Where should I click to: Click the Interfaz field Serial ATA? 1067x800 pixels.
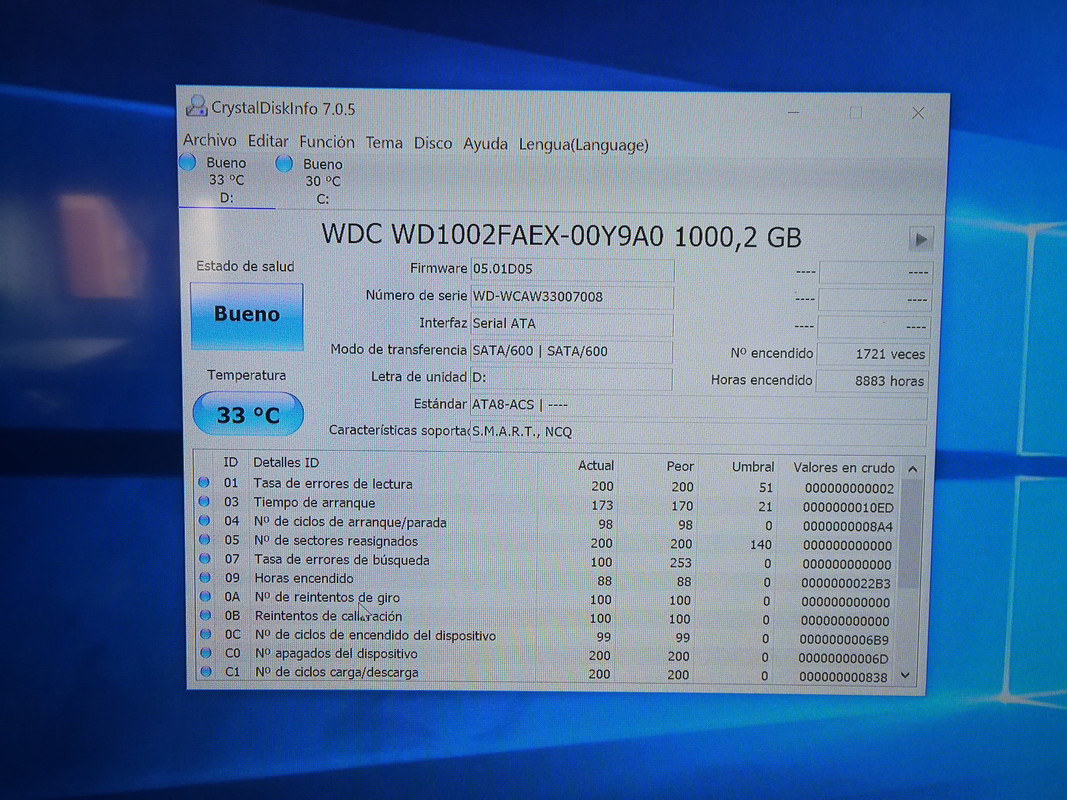[x=572, y=324]
